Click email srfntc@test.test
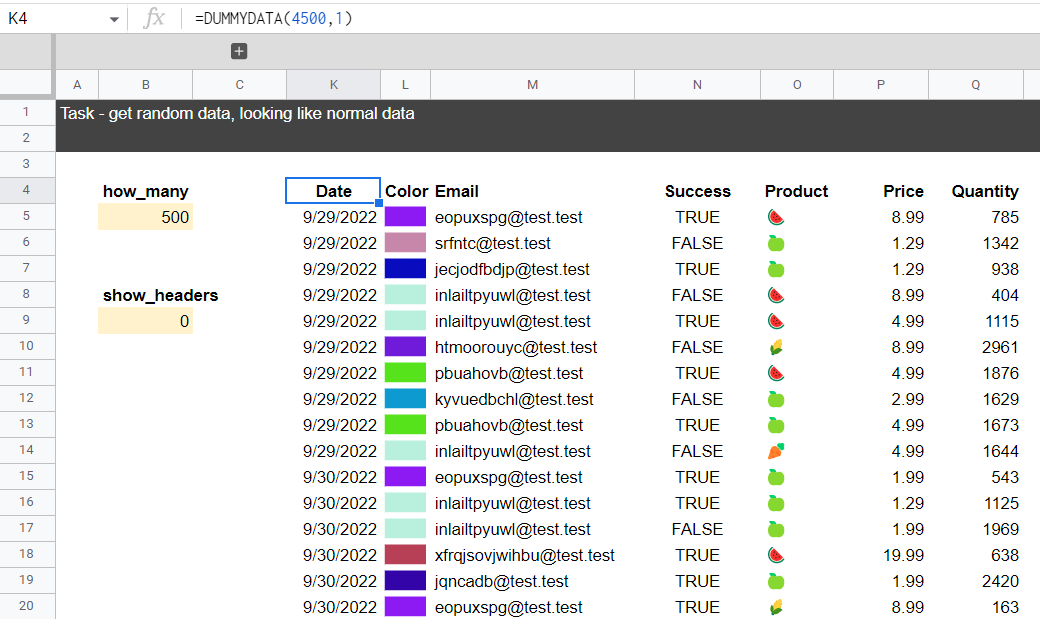1040x619 pixels. point(492,243)
